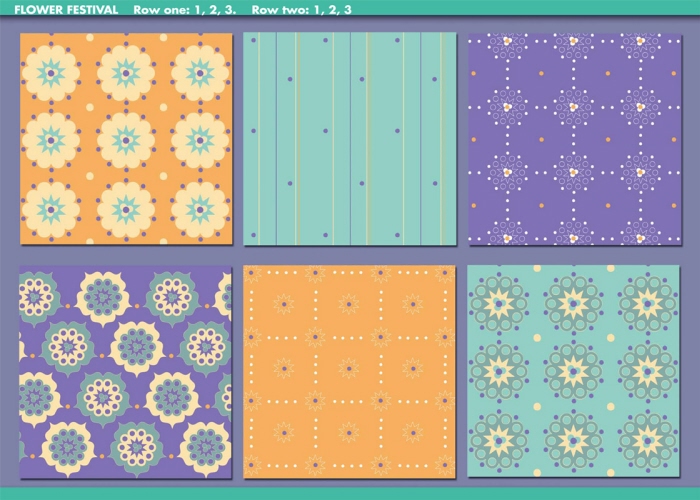Click the orange cream flower pattern tile
The width and height of the screenshot is (700, 500).
pos(126,138)
